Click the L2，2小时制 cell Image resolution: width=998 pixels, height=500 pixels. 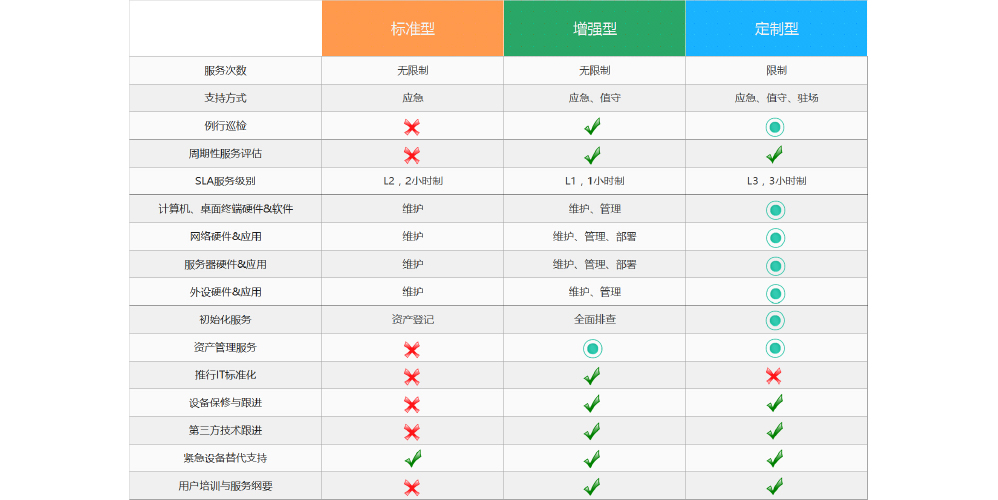412,181
